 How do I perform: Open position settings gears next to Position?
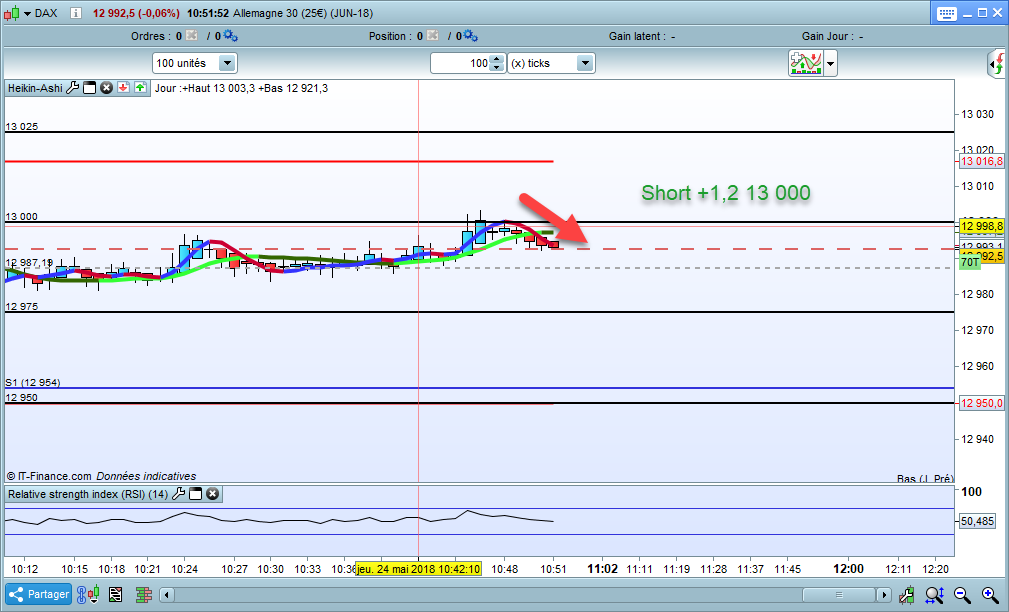pos(470,35)
